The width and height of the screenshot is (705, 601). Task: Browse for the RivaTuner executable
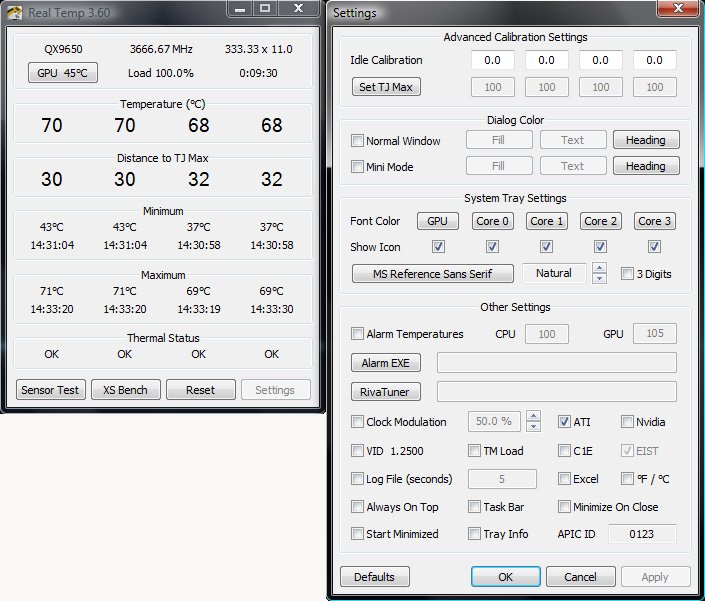point(385,392)
